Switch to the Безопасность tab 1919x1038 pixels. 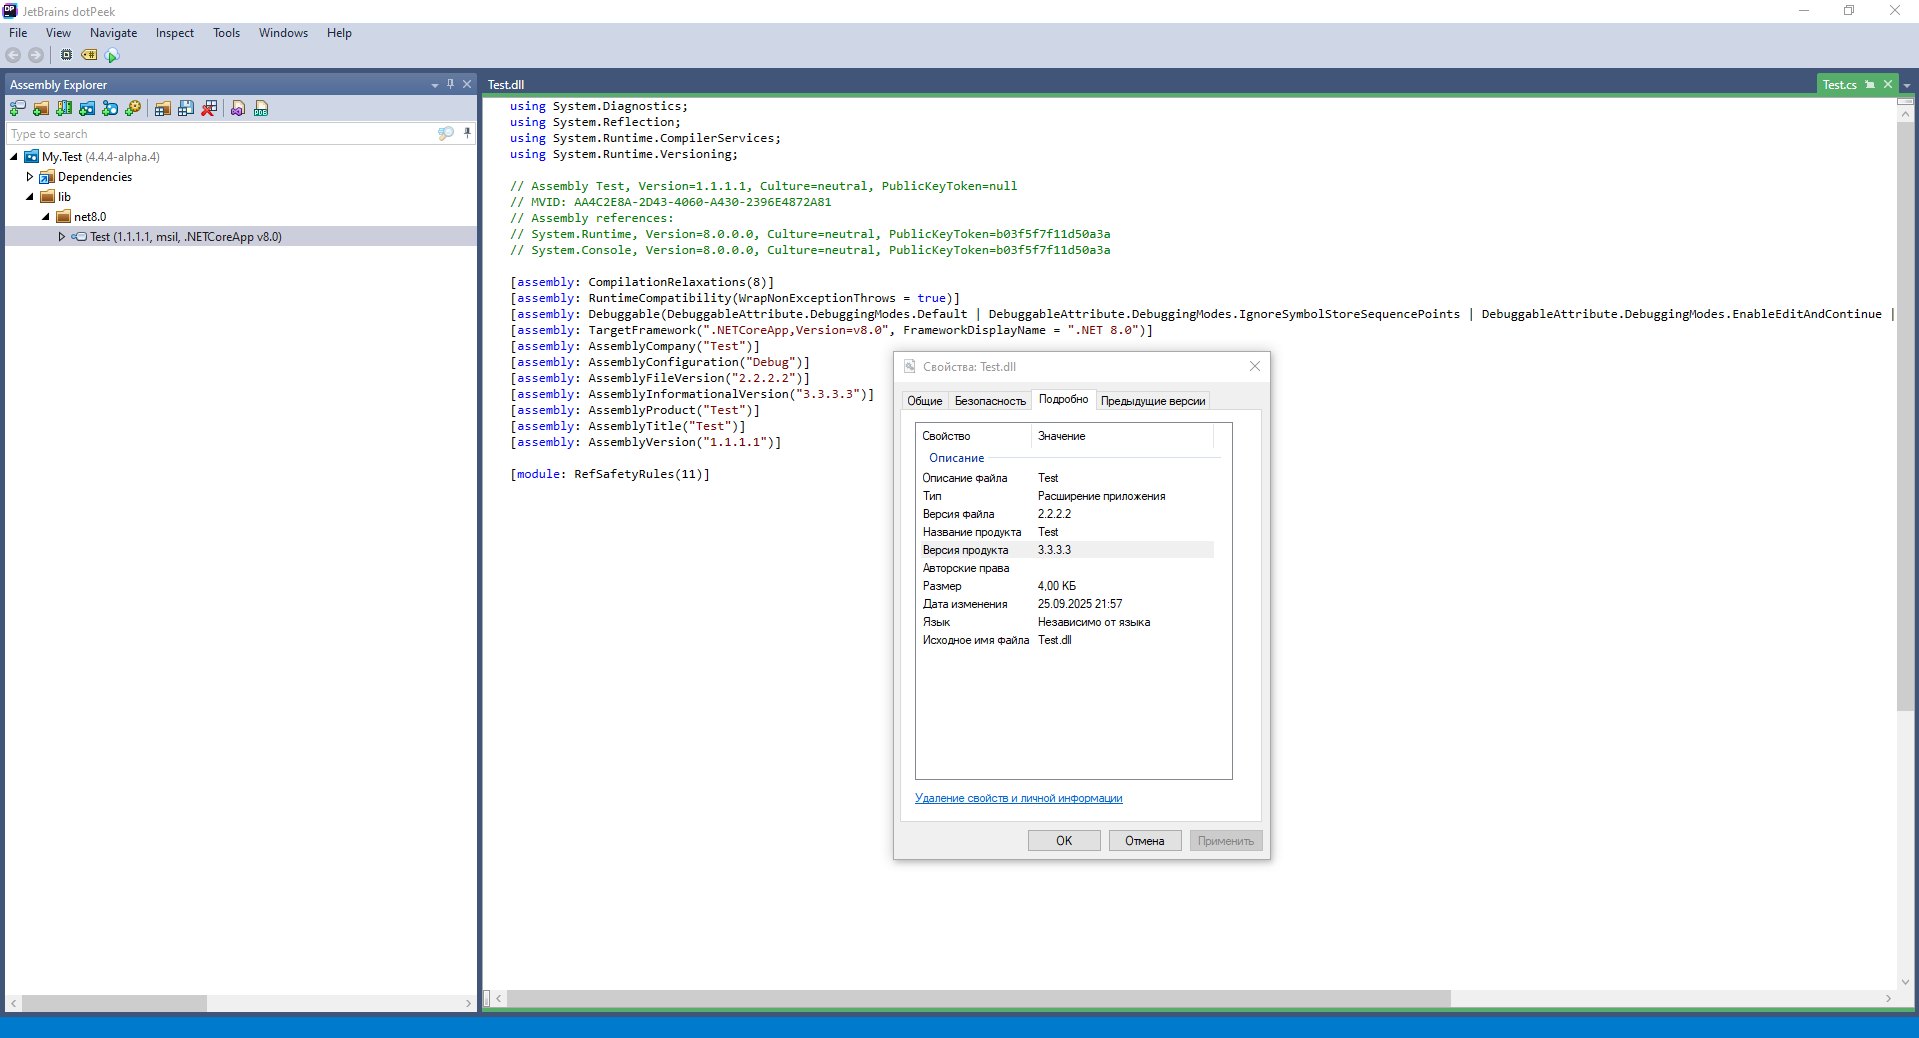click(x=990, y=401)
